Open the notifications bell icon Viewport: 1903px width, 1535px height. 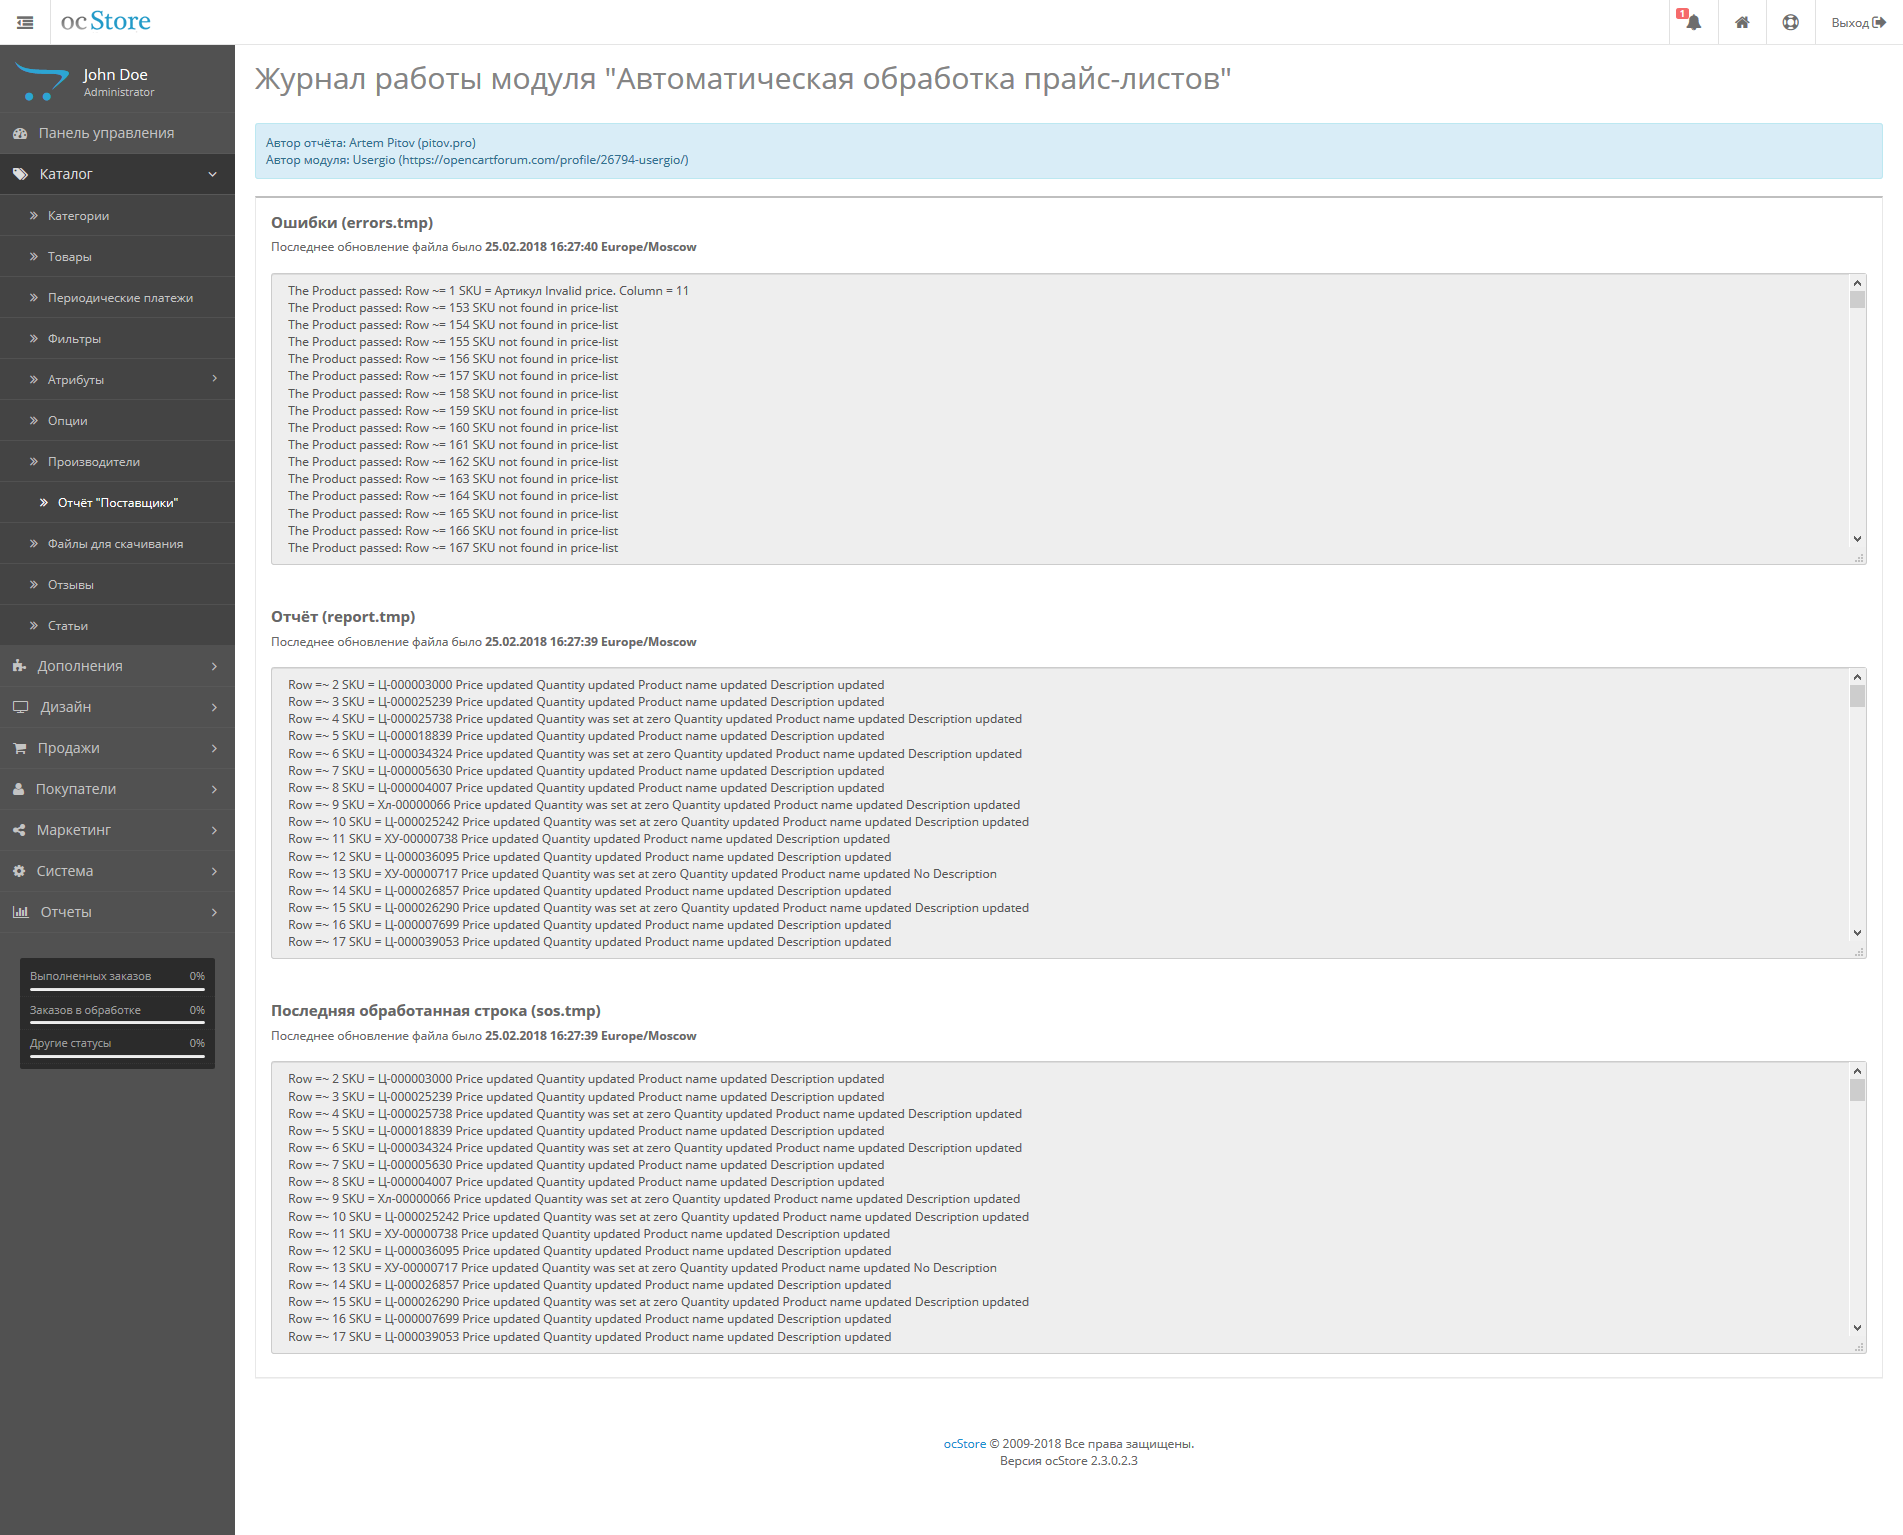[1693, 22]
